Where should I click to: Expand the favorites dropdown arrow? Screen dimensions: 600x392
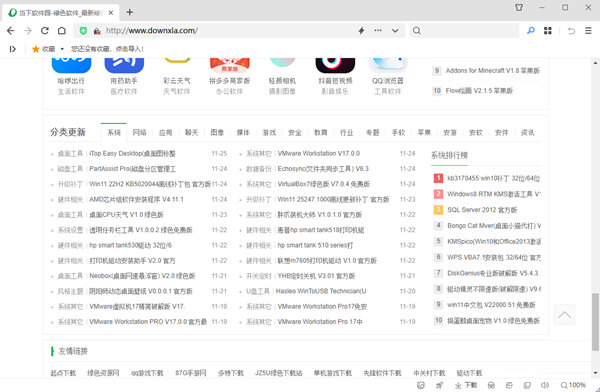(x=62, y=49)
